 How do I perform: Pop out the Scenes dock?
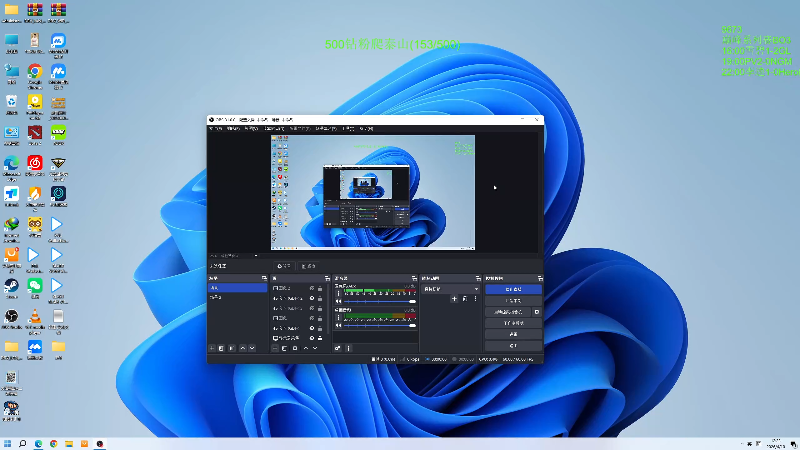(264, 278)
